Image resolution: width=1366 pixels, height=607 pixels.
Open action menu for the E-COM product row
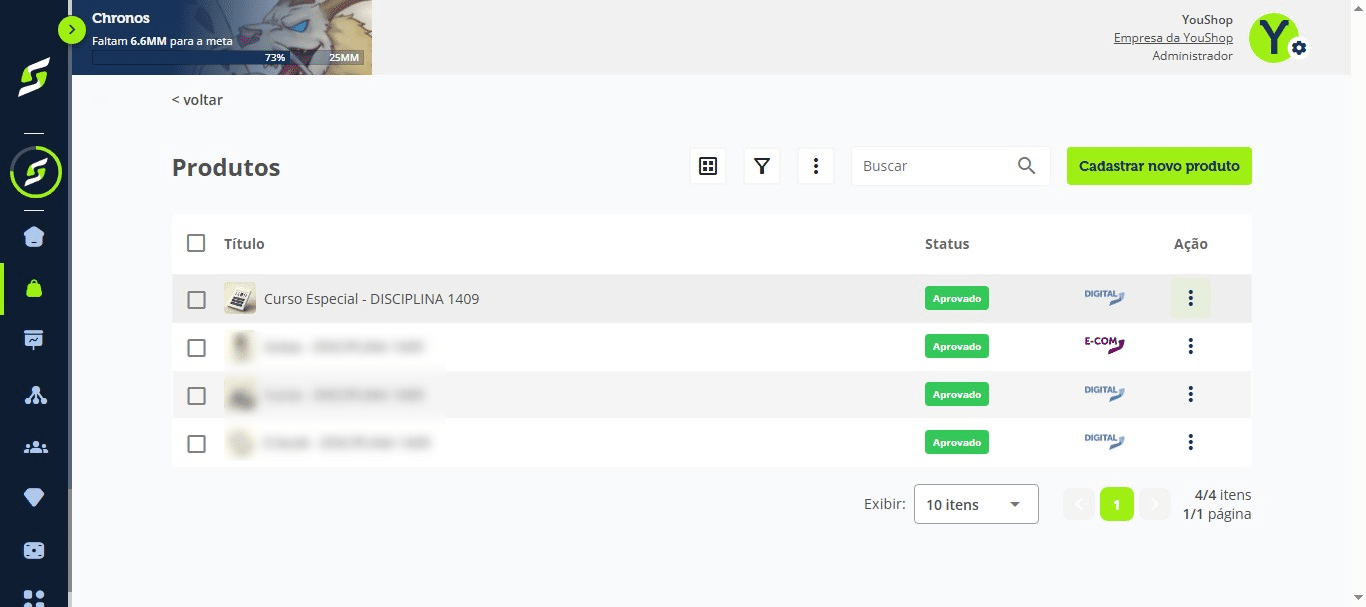(1190, 346)
